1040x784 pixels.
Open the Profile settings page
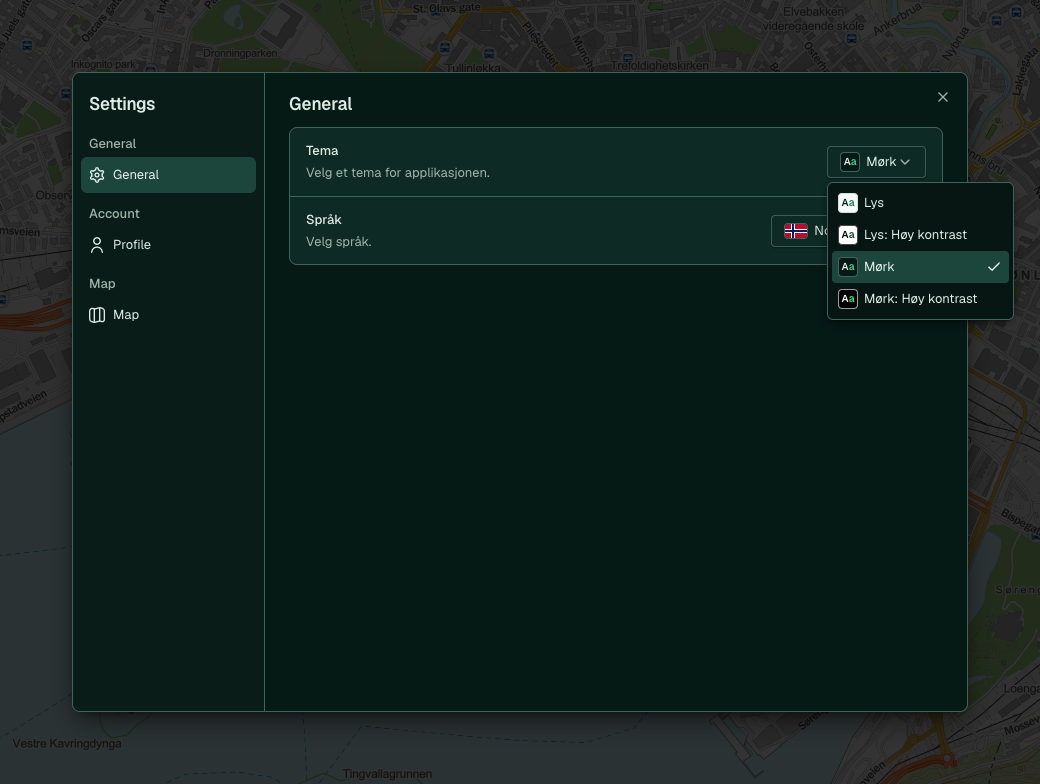[168, 245]
